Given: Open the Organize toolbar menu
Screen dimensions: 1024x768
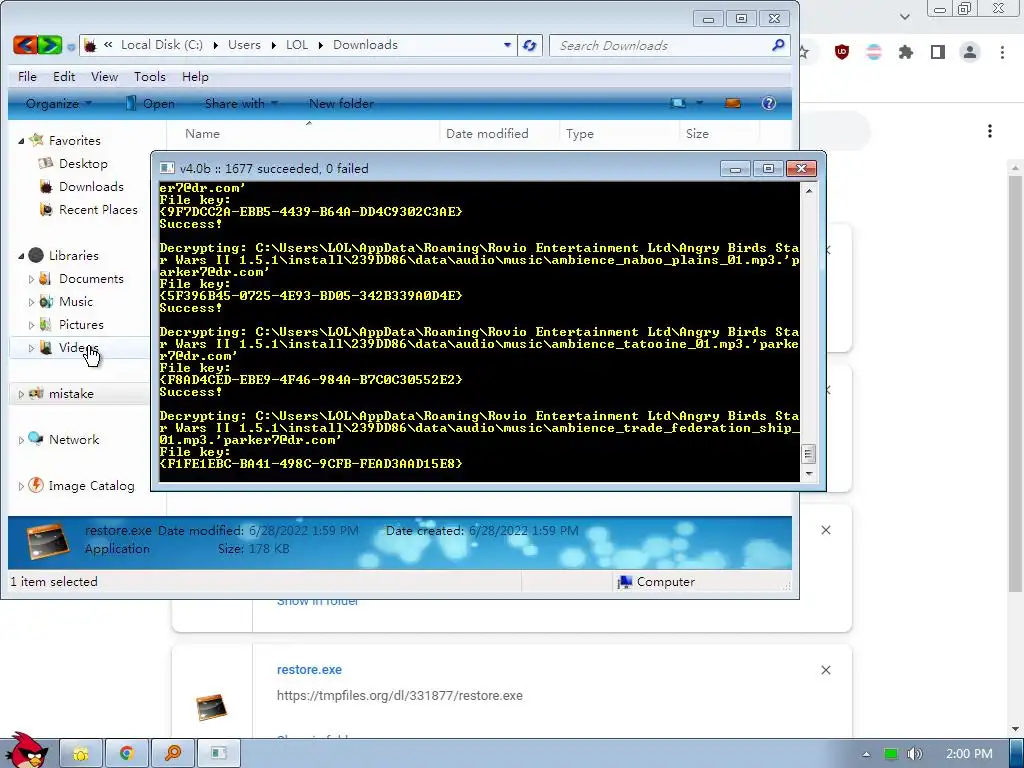Looking at the screenshot, I should point(59,103).
